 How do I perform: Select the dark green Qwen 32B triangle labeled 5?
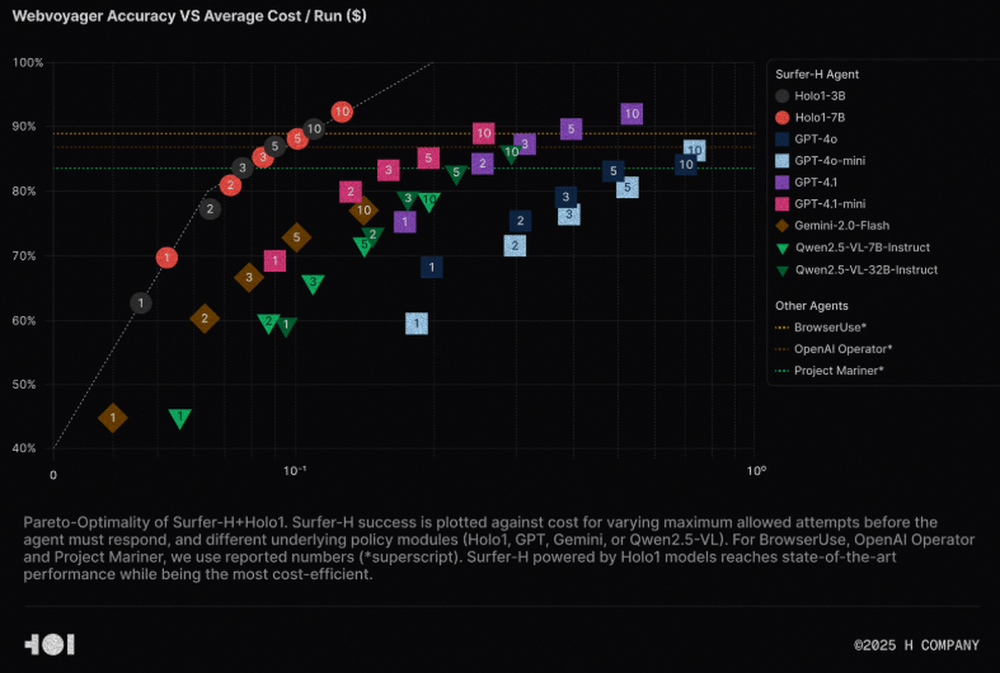(x=456, y=174)
